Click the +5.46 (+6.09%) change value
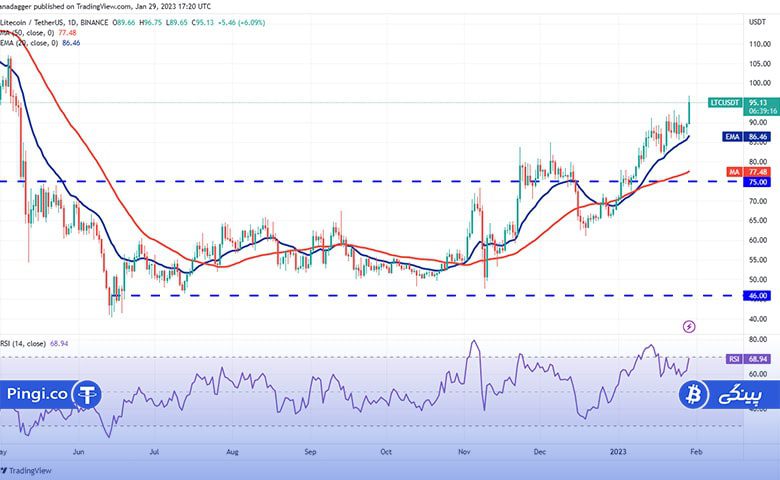The height and width of the screenshot is (480, 780). (x=241, y=22)
